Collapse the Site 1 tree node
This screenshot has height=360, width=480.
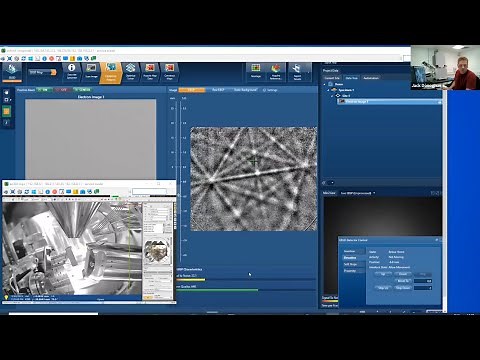pos(332,96)
